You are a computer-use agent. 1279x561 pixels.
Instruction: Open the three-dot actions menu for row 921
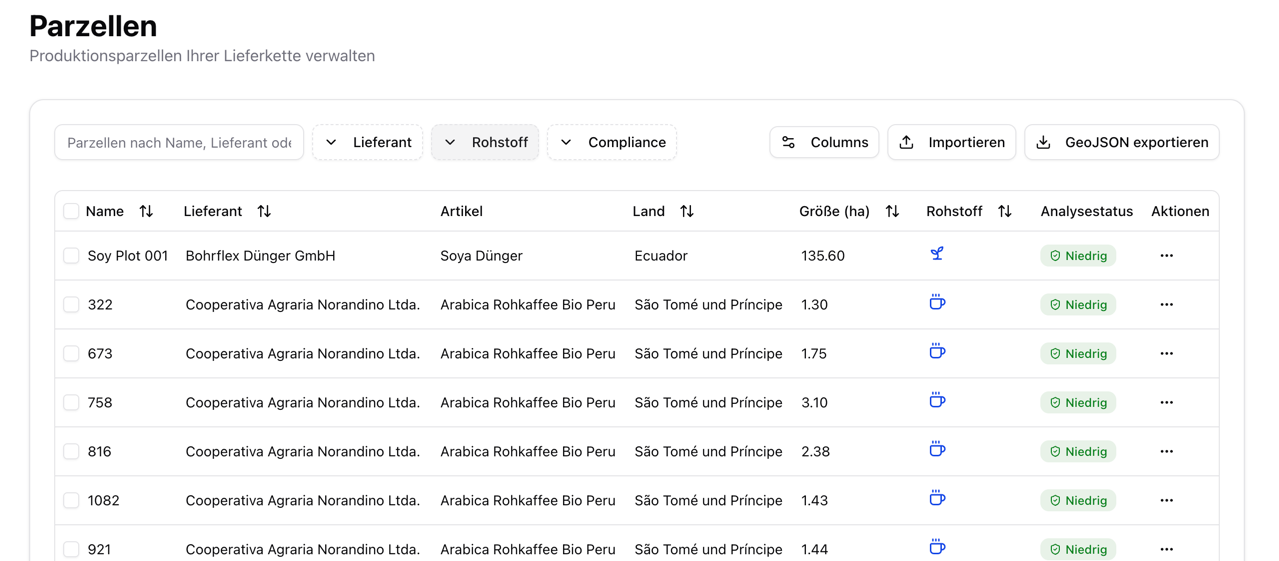pyautogui.click(x=1167, y=550)
